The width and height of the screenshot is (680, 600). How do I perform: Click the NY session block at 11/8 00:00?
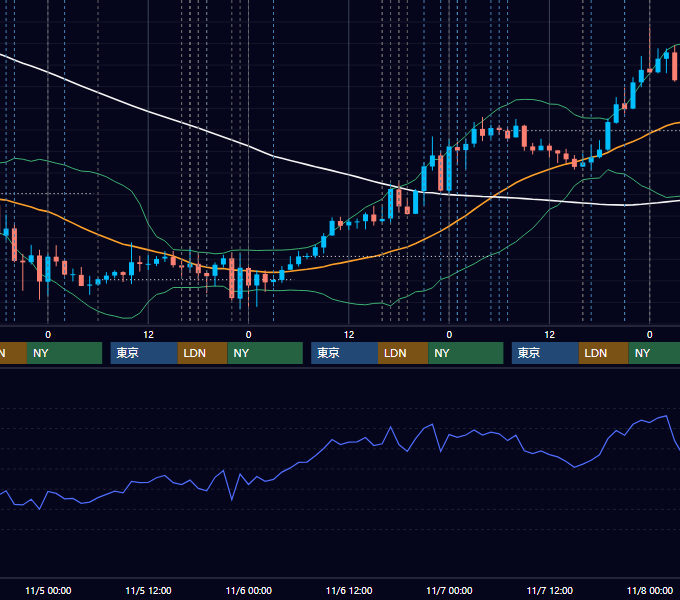pos(654,353)
